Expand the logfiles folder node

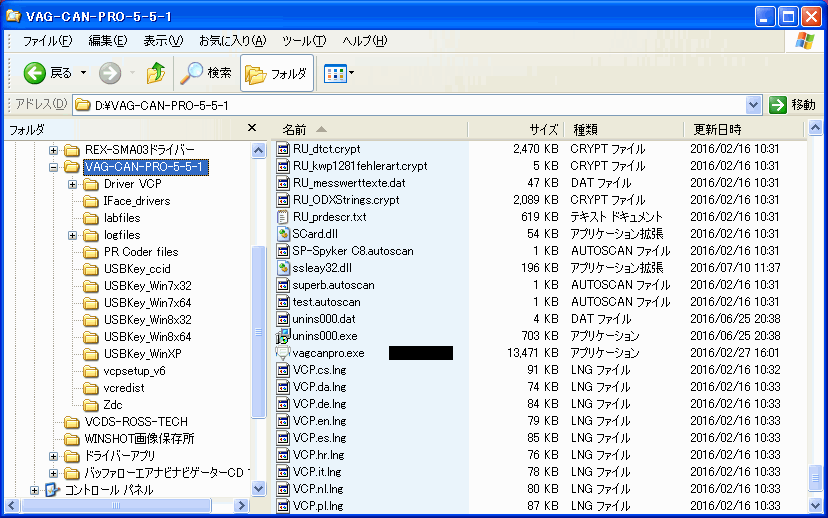click(73, 236)
